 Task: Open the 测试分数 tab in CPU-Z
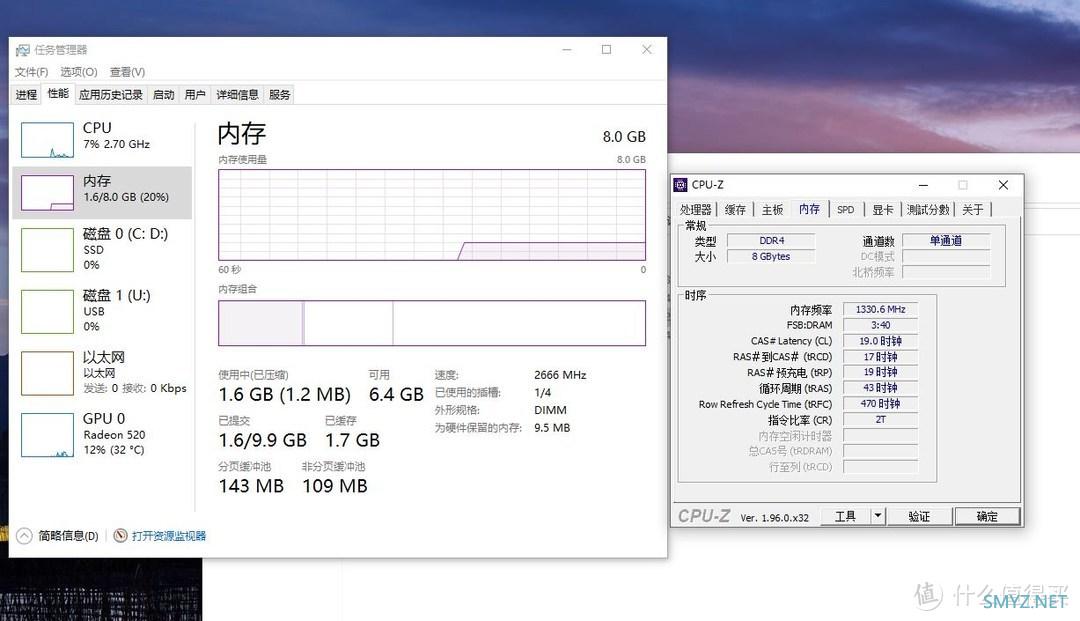coord(928,209)
